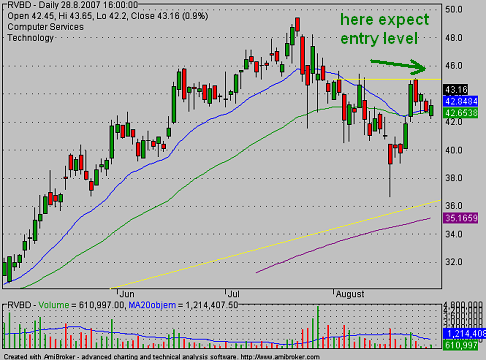This screenshot has width=486, height=360.
Task: Click the green 42.6538 moving average tag
Action: (461, 113)
